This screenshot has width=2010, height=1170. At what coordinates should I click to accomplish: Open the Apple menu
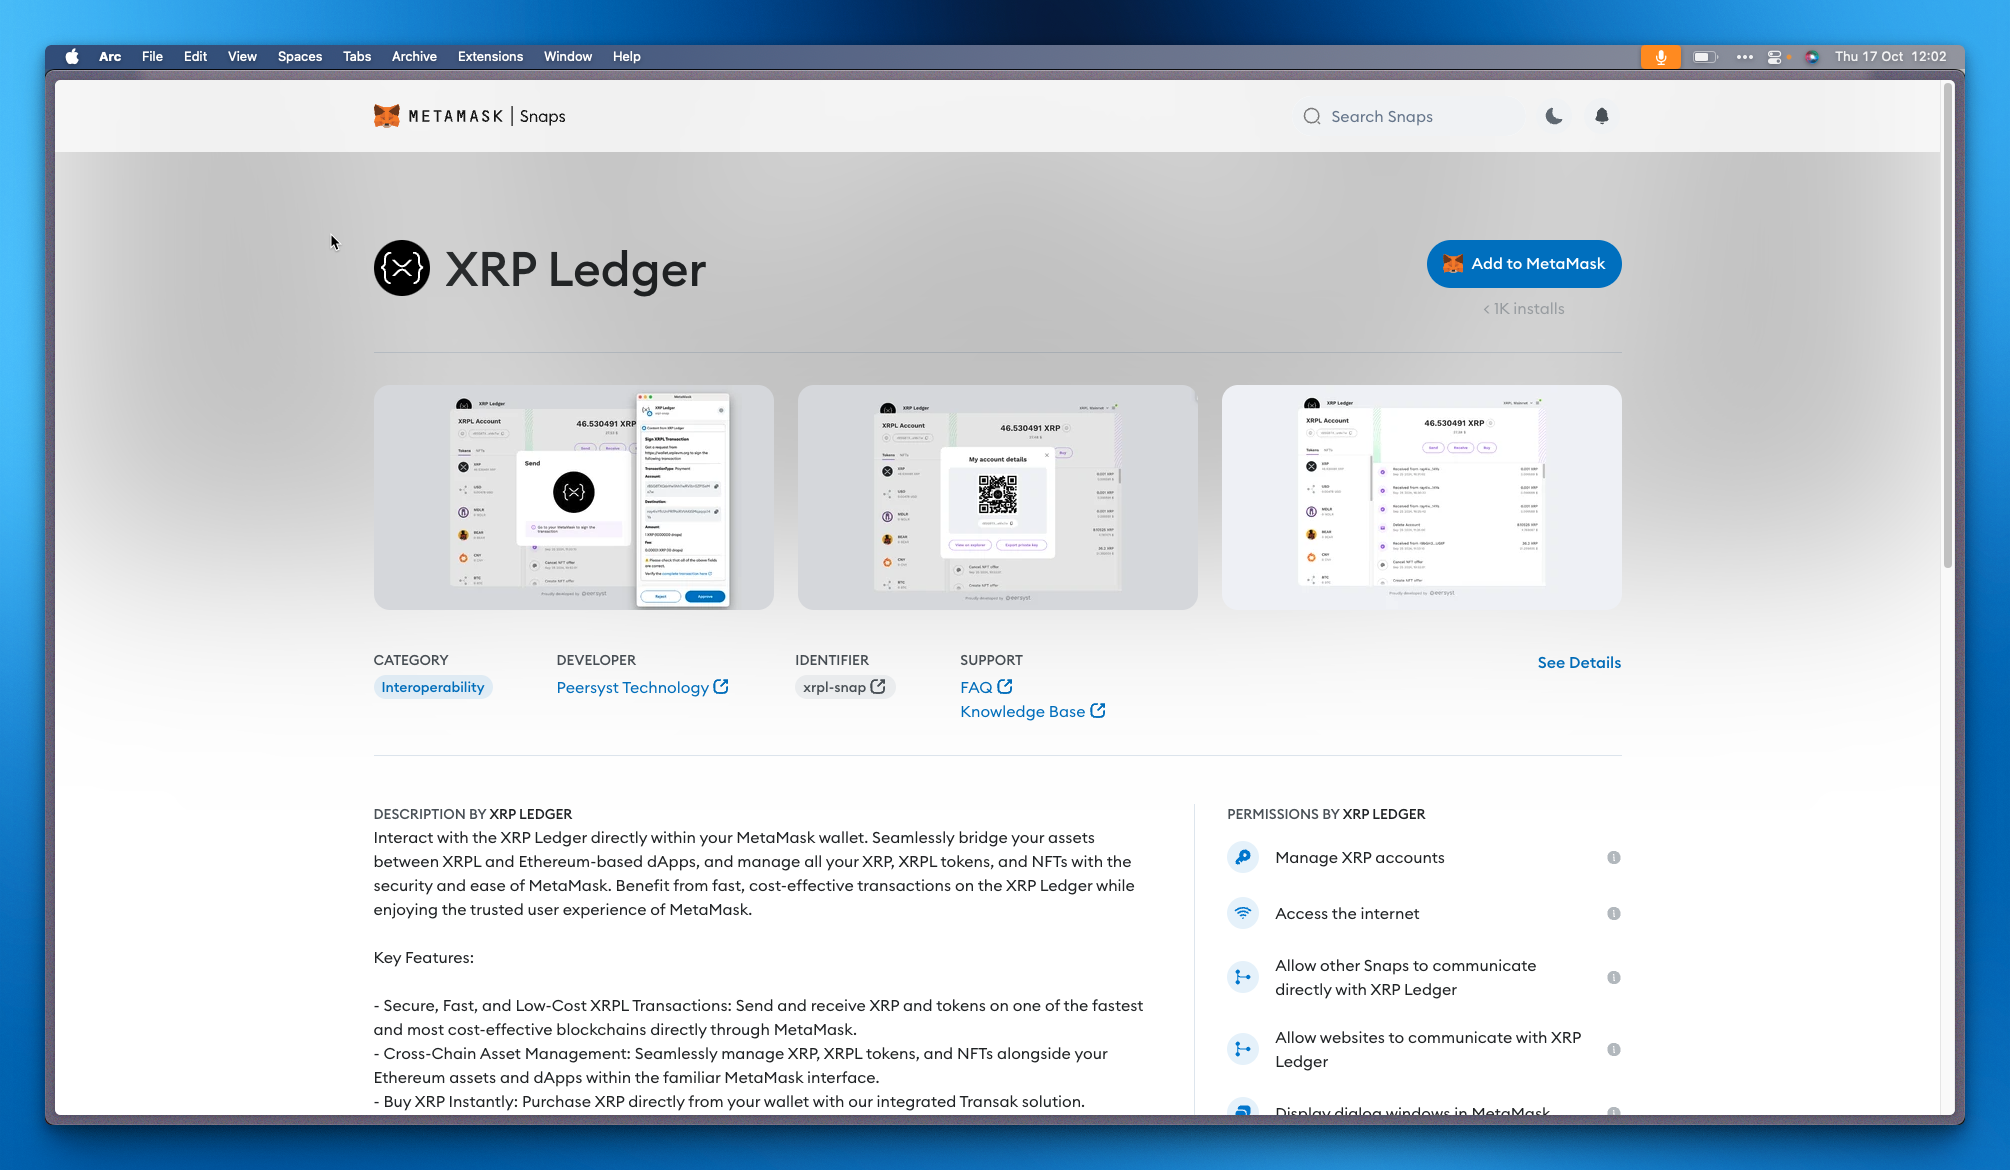(x=72, y=56)
